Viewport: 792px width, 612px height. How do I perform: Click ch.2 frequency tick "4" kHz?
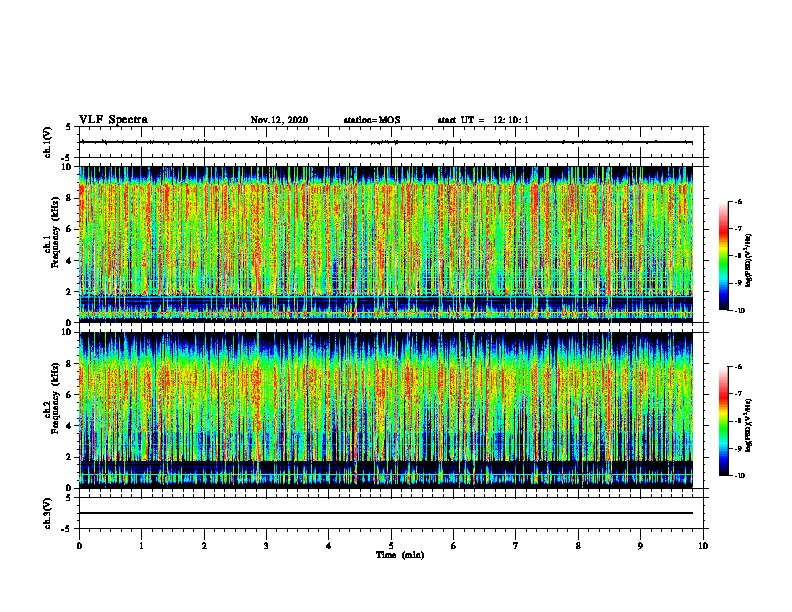click(x=69, y=426)
